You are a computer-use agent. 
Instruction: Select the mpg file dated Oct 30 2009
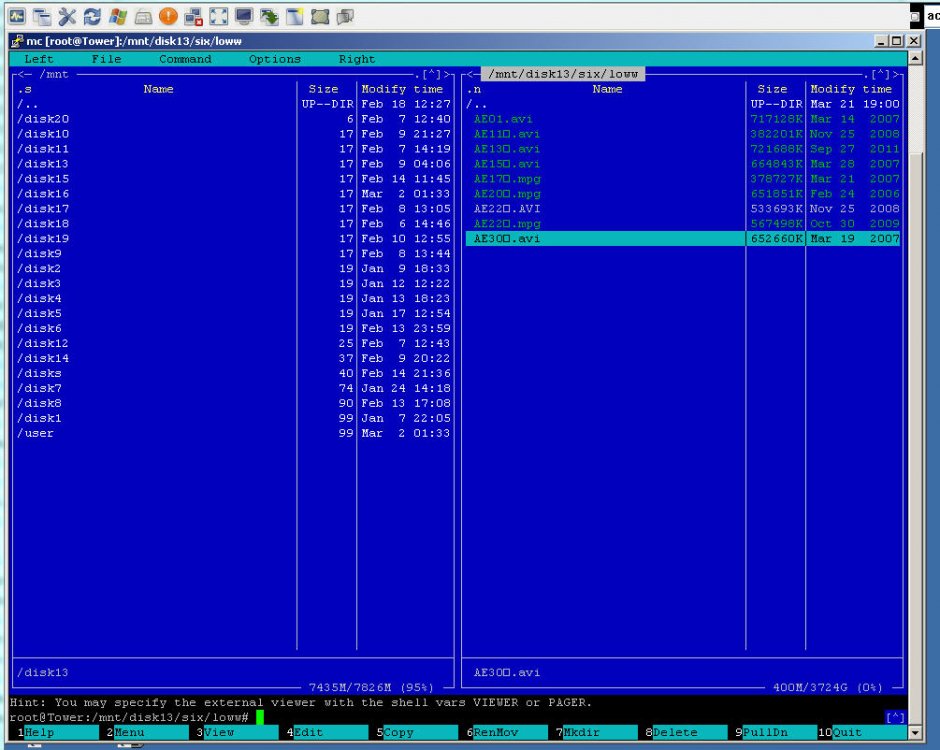point(683,224)
